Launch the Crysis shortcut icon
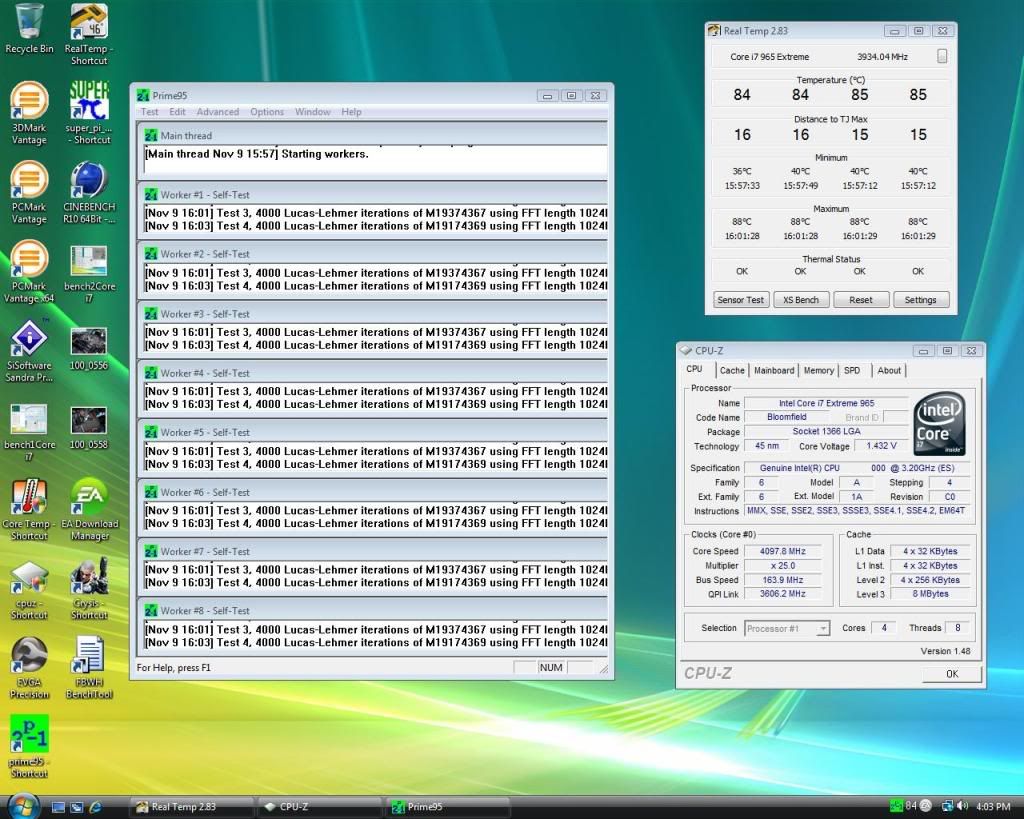The image size is (1024, 819). [x=89, y=588]
